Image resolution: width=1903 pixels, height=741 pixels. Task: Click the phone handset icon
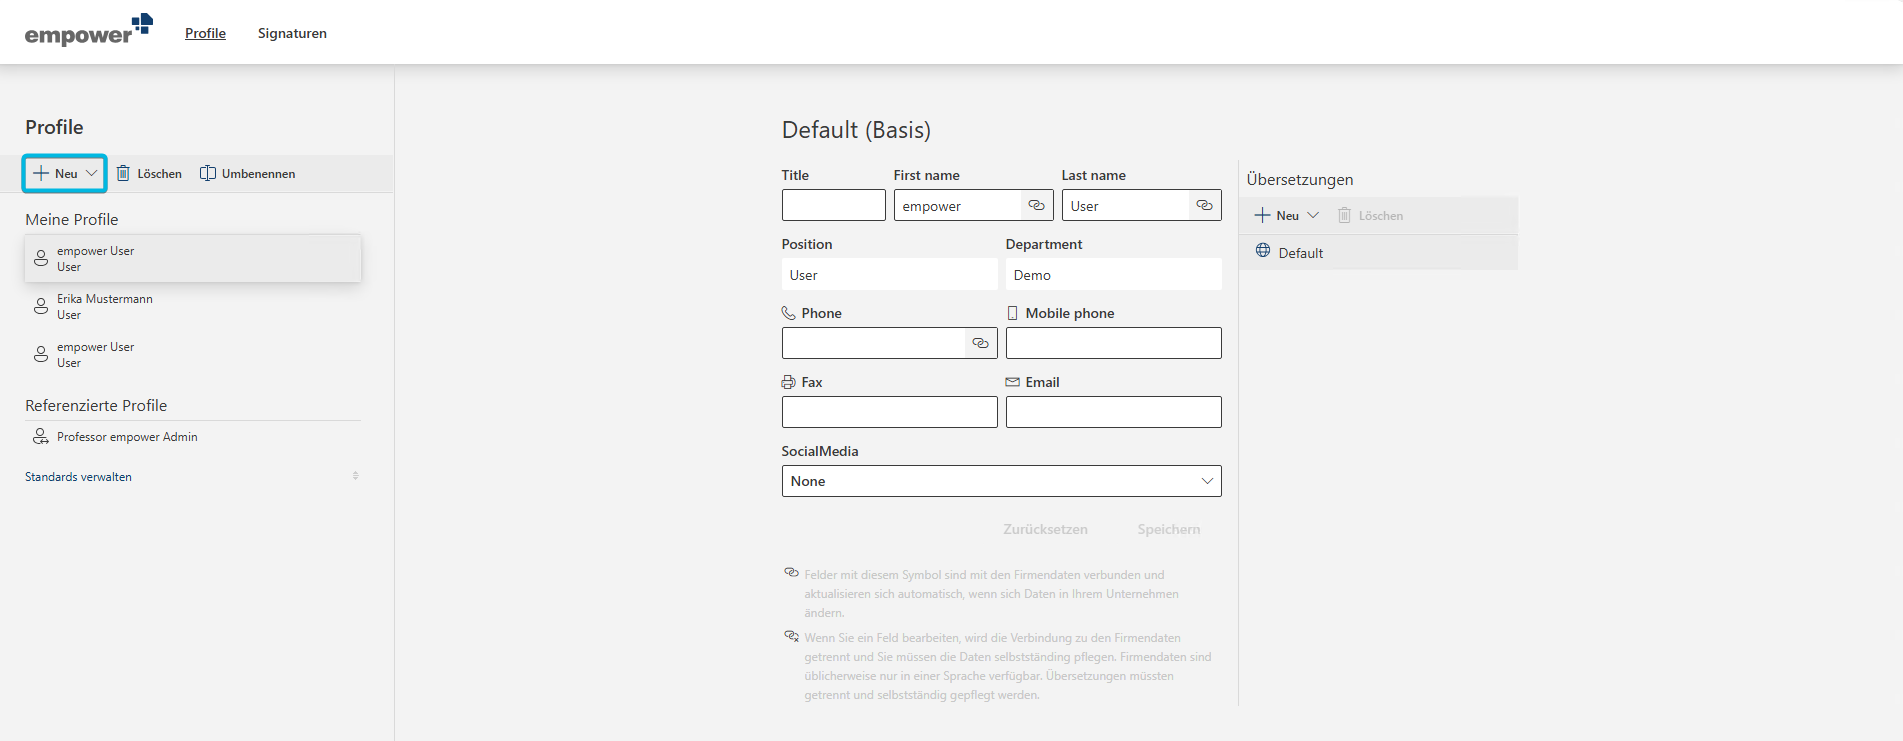(788, 312)
